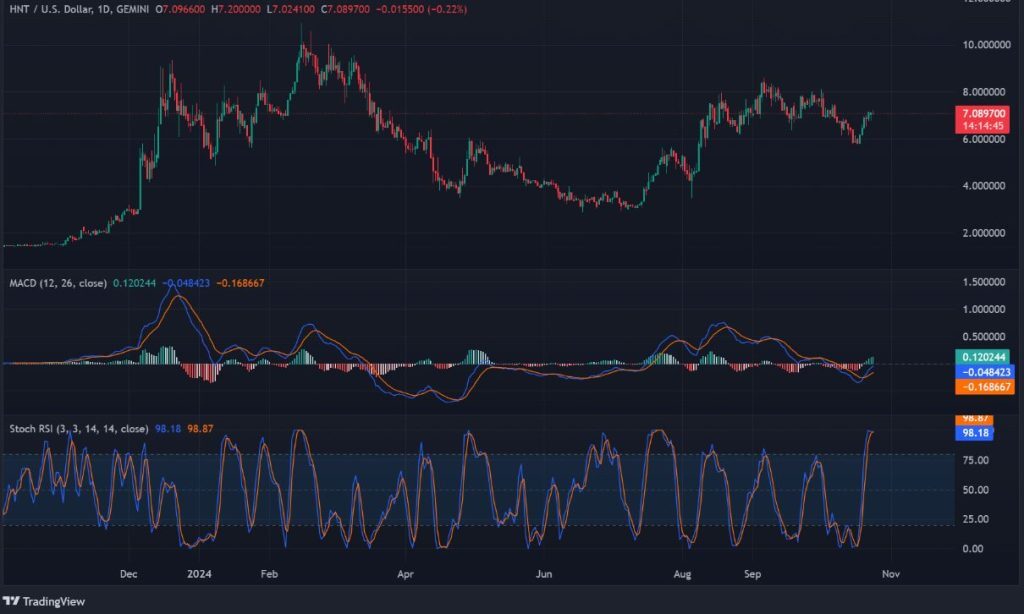Viewport: 1024px width, 614px height.
Task: Click the 4.000000 price axis label
Action: point(984,186)
